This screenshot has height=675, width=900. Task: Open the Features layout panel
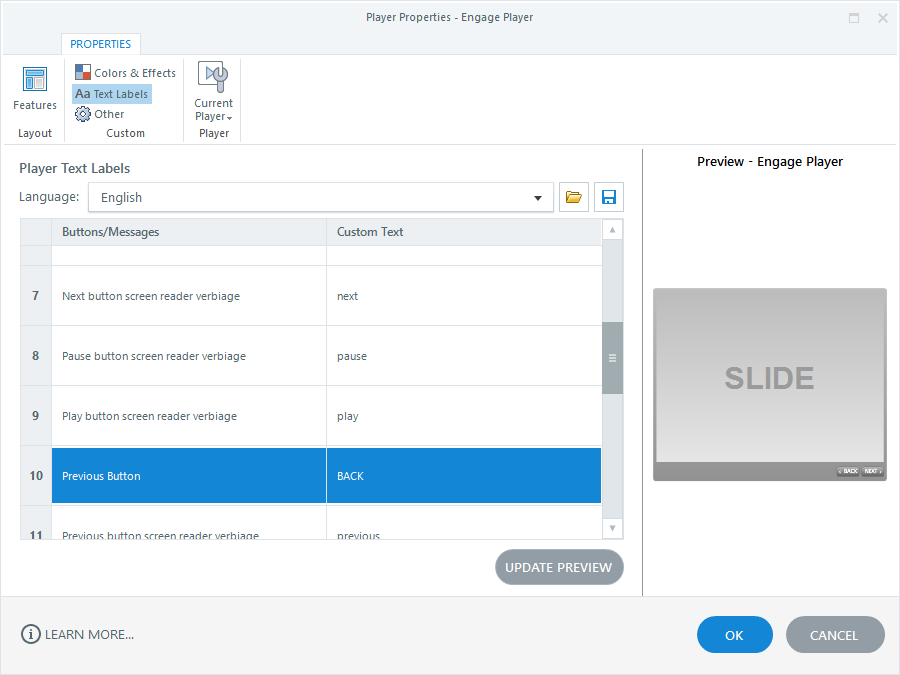click(x=35, y=89)
